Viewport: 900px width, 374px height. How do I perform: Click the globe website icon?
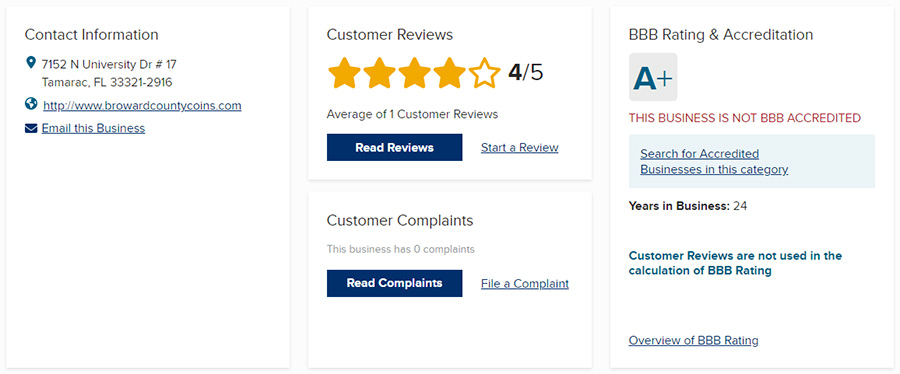[31, 104]
